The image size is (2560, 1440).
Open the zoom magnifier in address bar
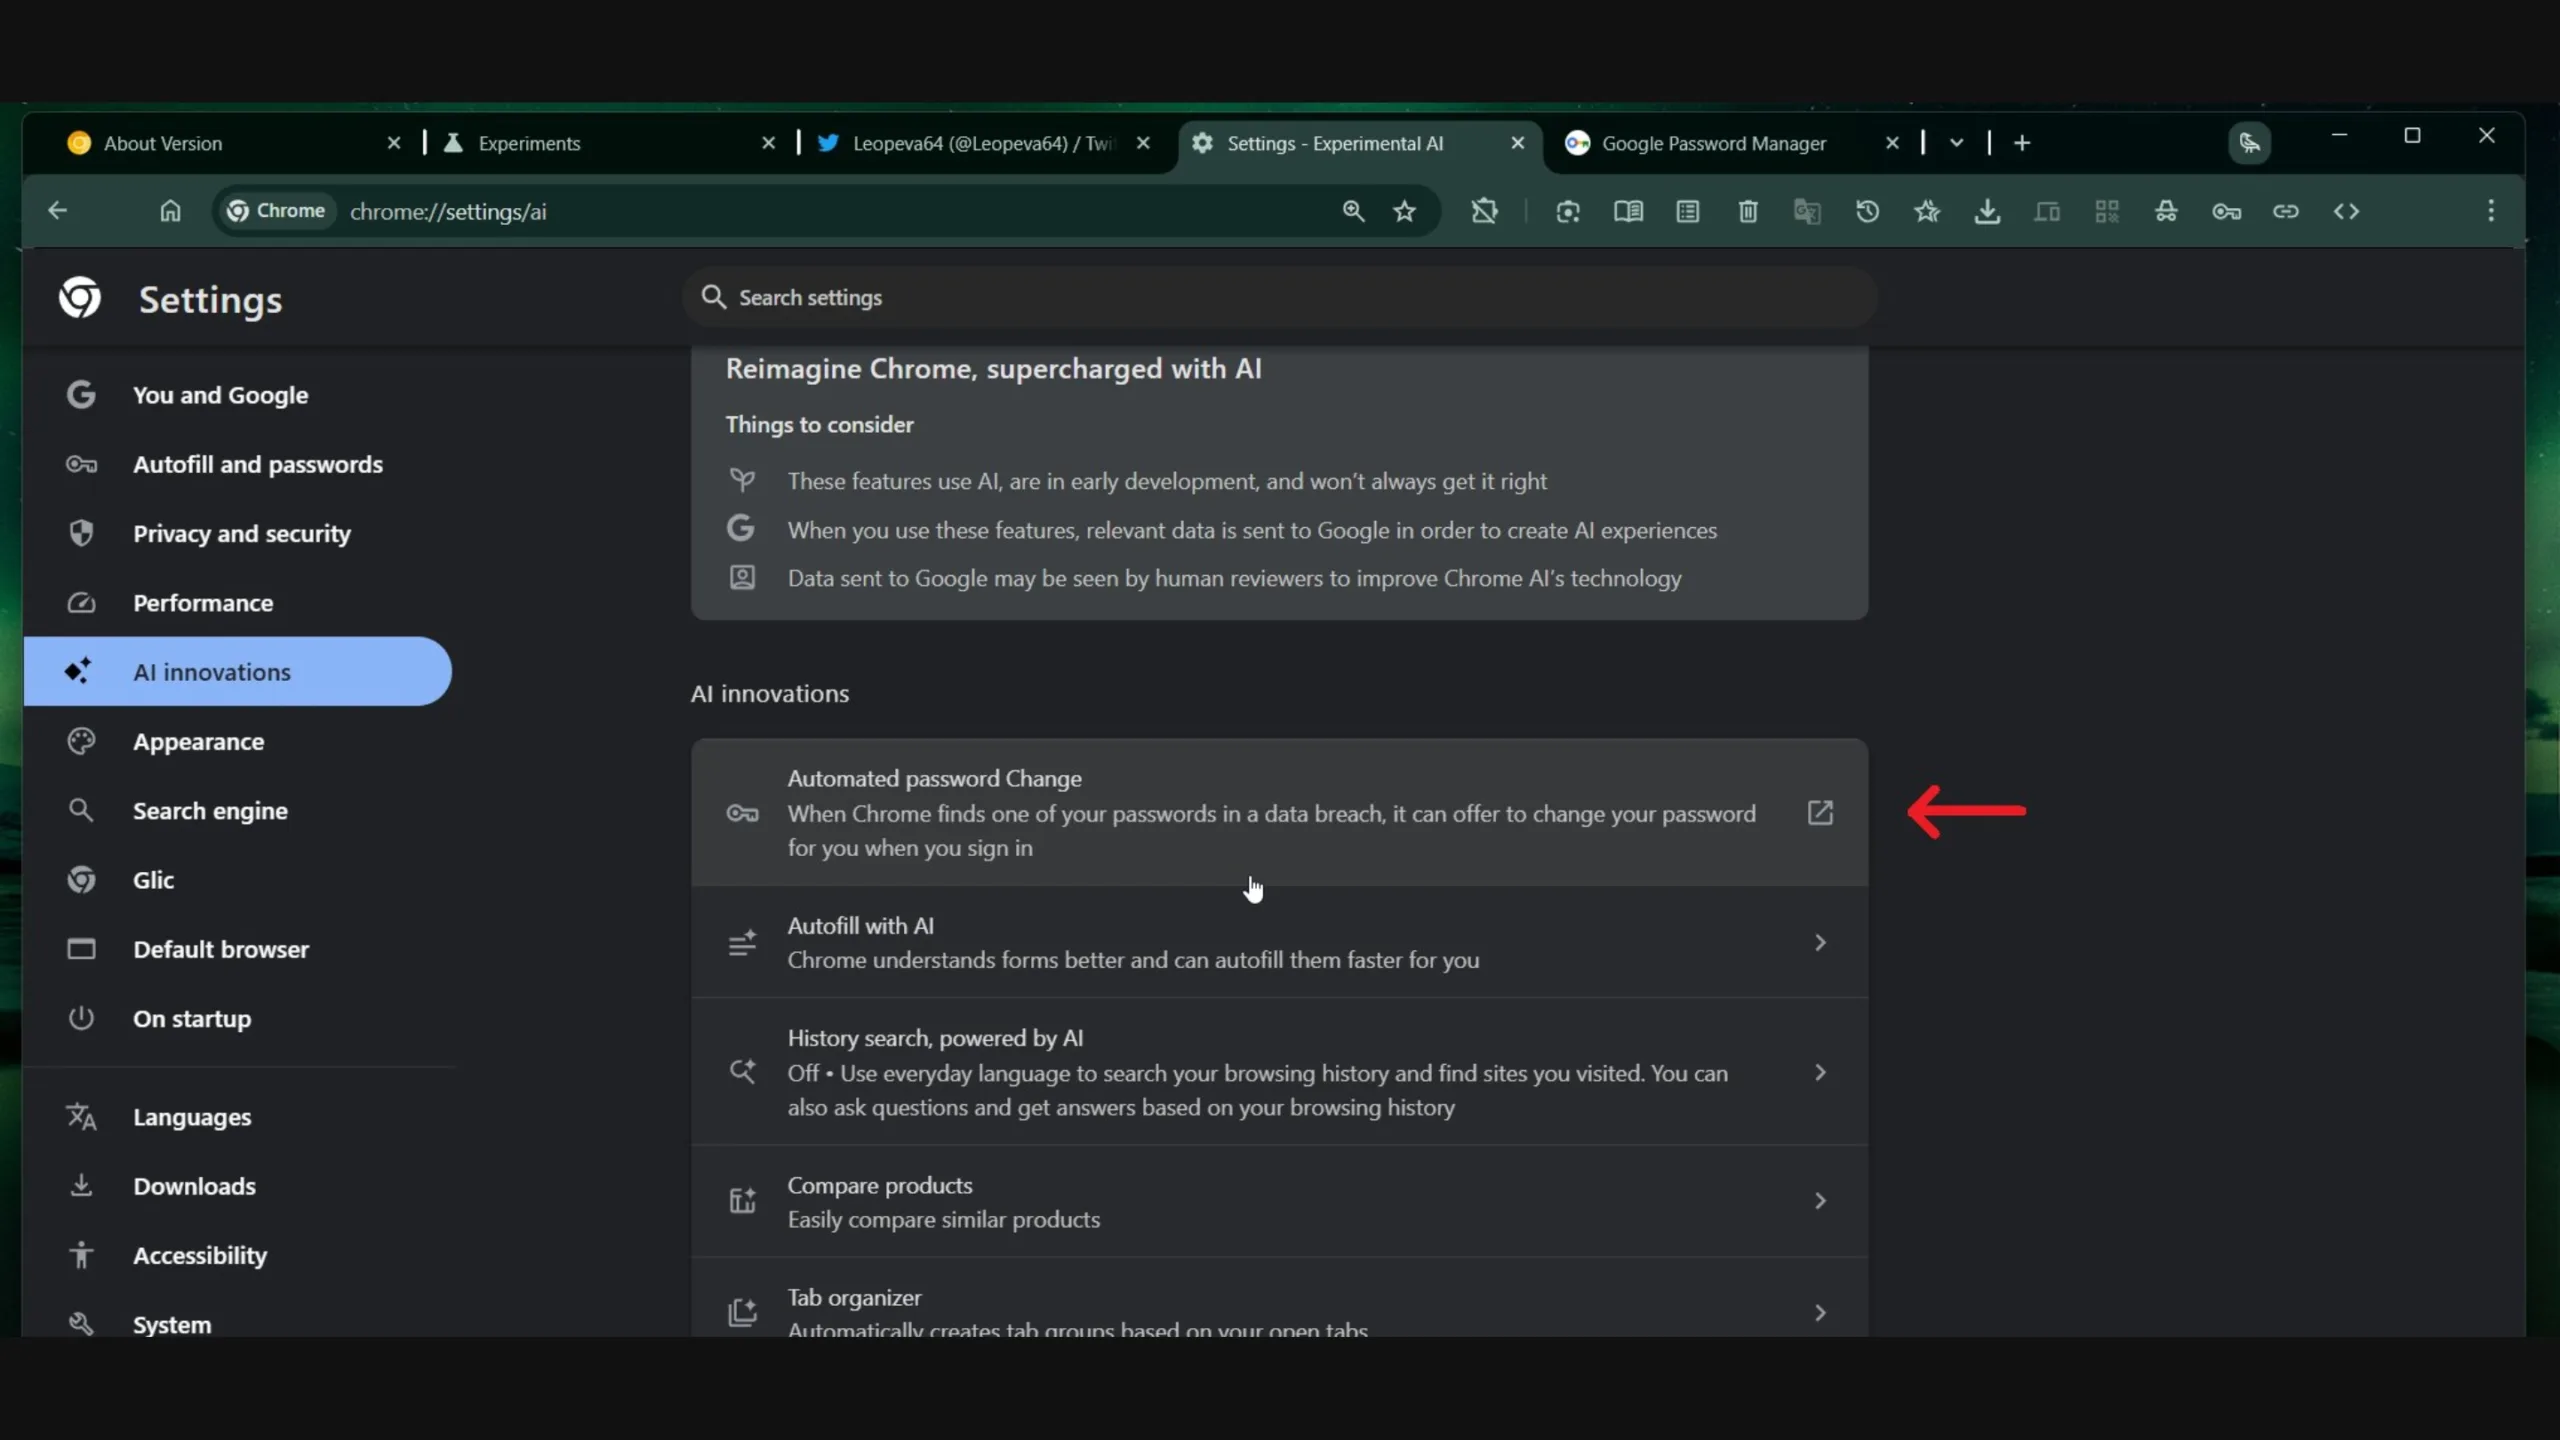tap(1353, 211)
